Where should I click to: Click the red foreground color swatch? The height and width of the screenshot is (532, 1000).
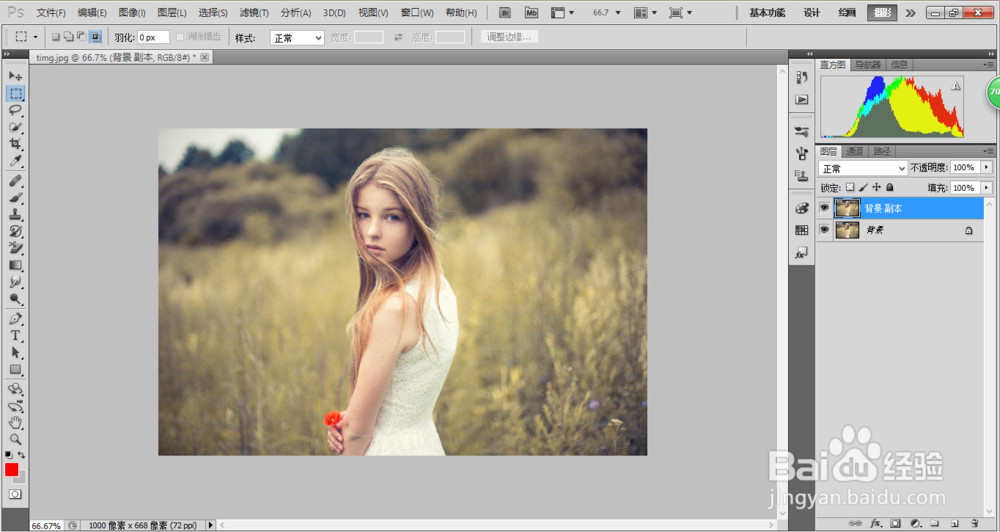click(x=11, y=470)
